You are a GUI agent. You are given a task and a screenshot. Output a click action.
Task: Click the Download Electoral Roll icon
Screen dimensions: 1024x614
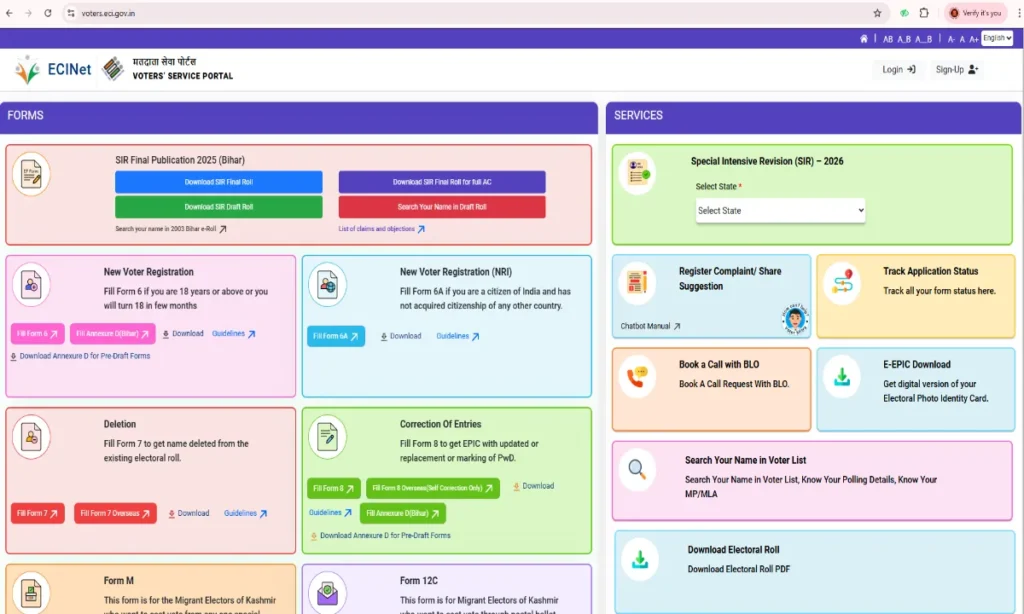click(x=639, y=560)
